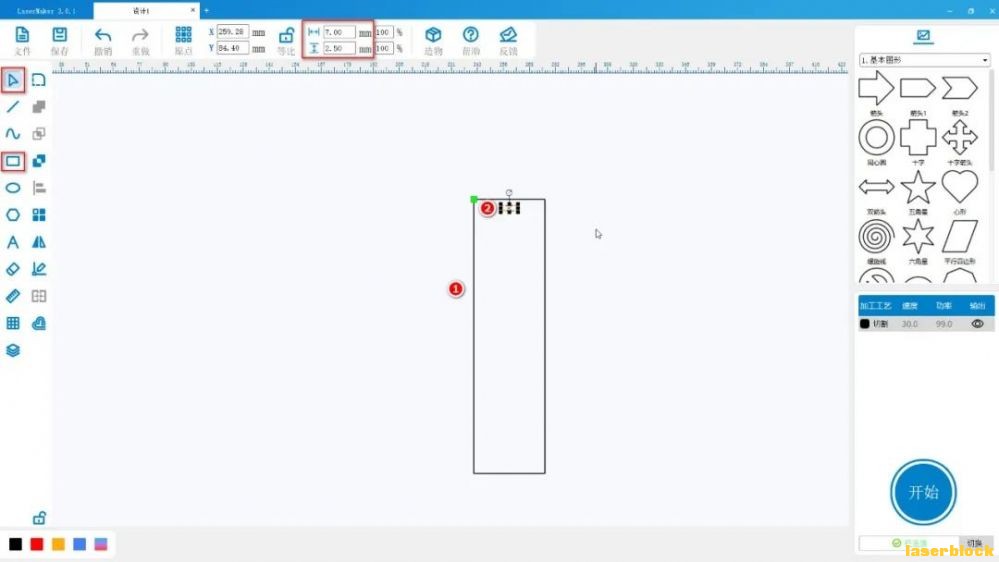999x562 pixels.
Task: Open the 反馈 feedback tool
Action: (x=508, y=41)
